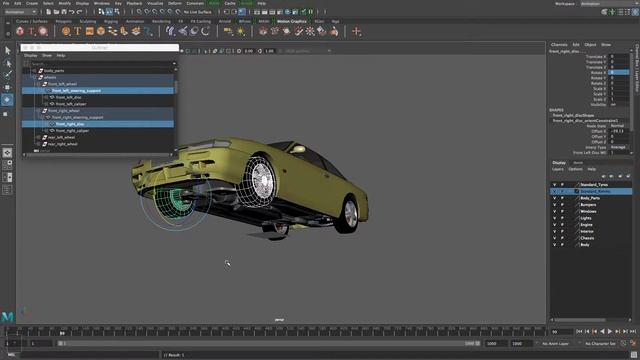The width and height of the screenshot is (640, 360).
Task: Switch to the Motion Graphics shelf tab
Action: (292, 21)
